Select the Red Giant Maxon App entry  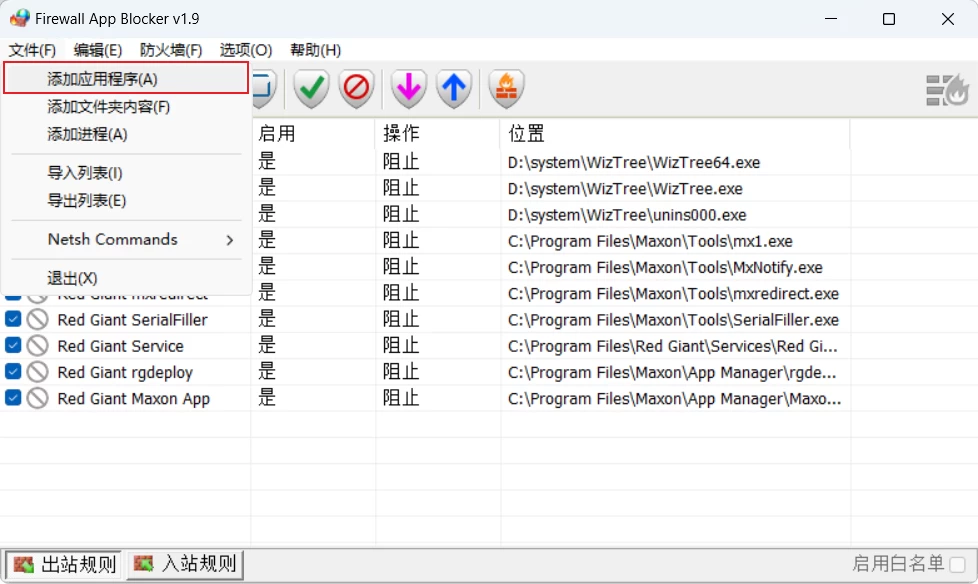(x=133, y=399)
